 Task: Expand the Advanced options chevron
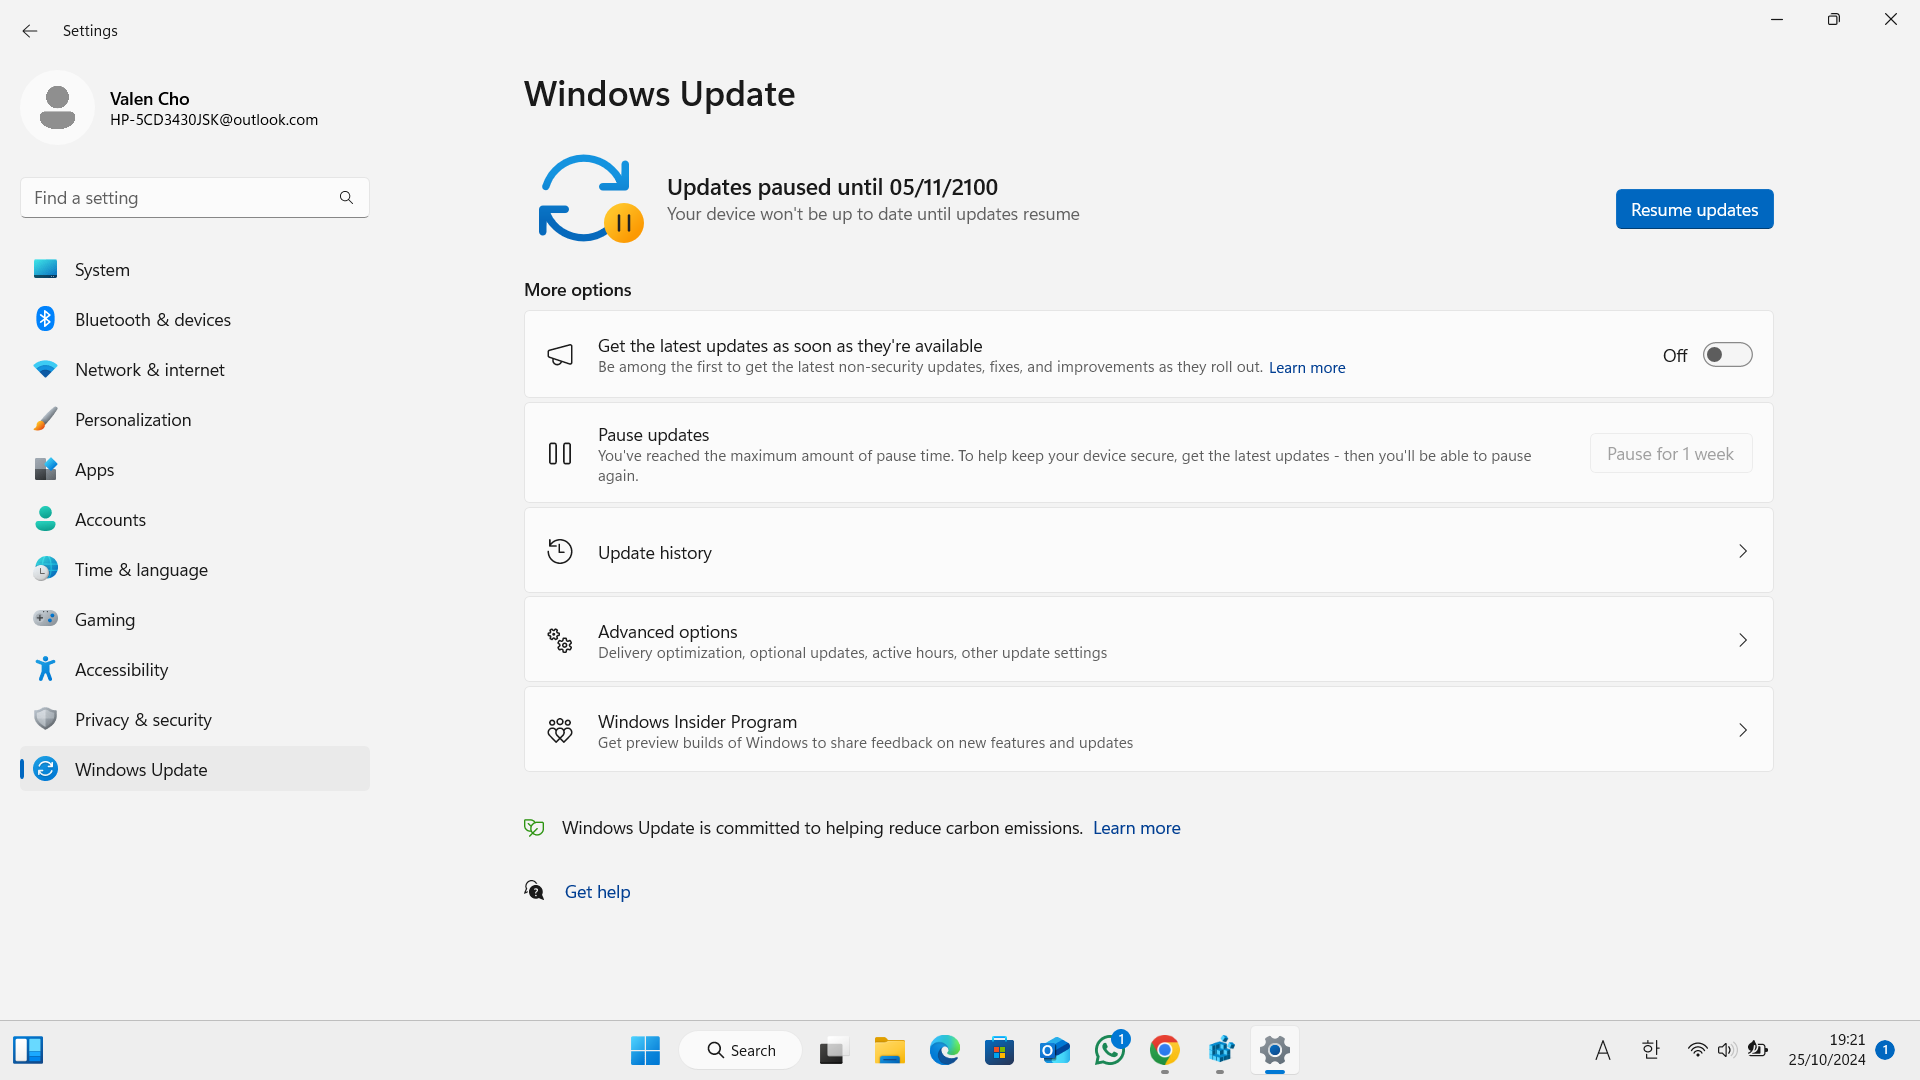click(x=1743, y=640)
